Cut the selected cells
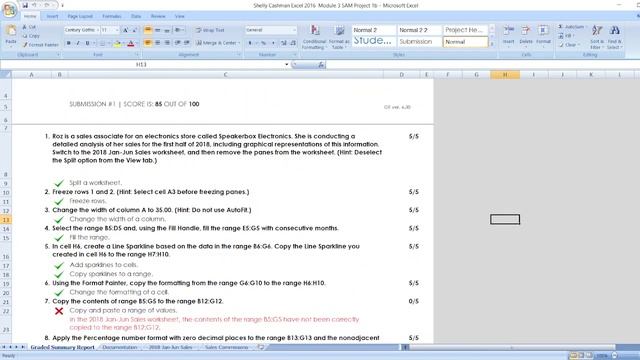 (x=29, y=27)
